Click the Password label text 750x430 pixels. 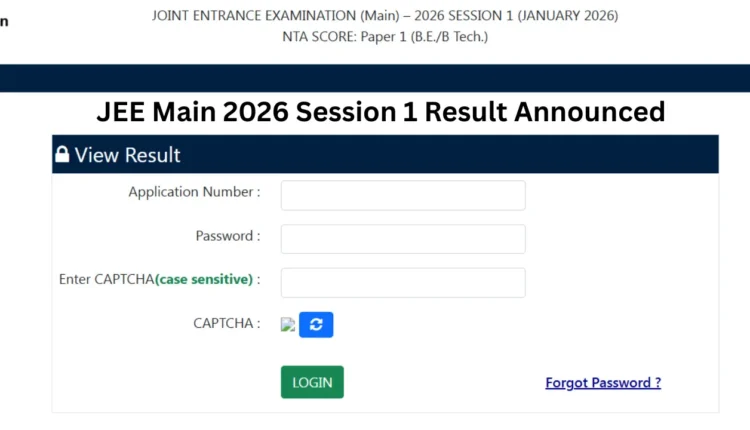[227, 236]
